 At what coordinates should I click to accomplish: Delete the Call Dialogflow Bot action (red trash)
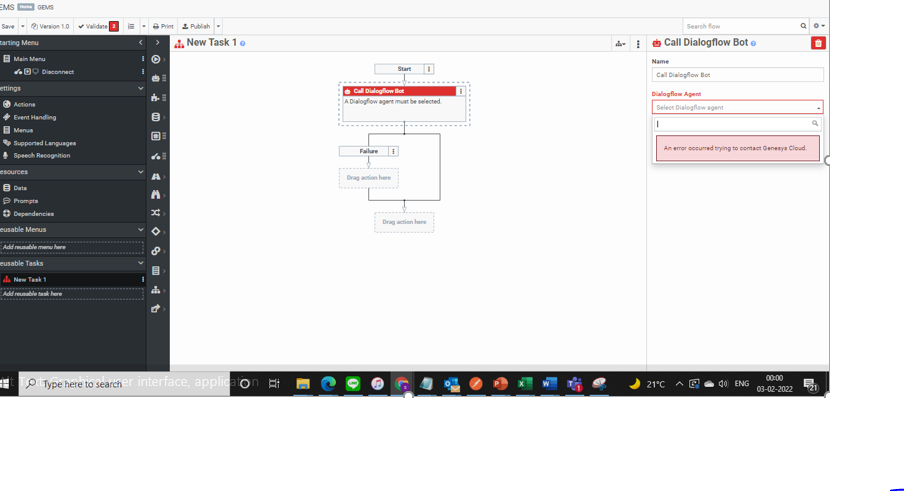coord(818,43)
